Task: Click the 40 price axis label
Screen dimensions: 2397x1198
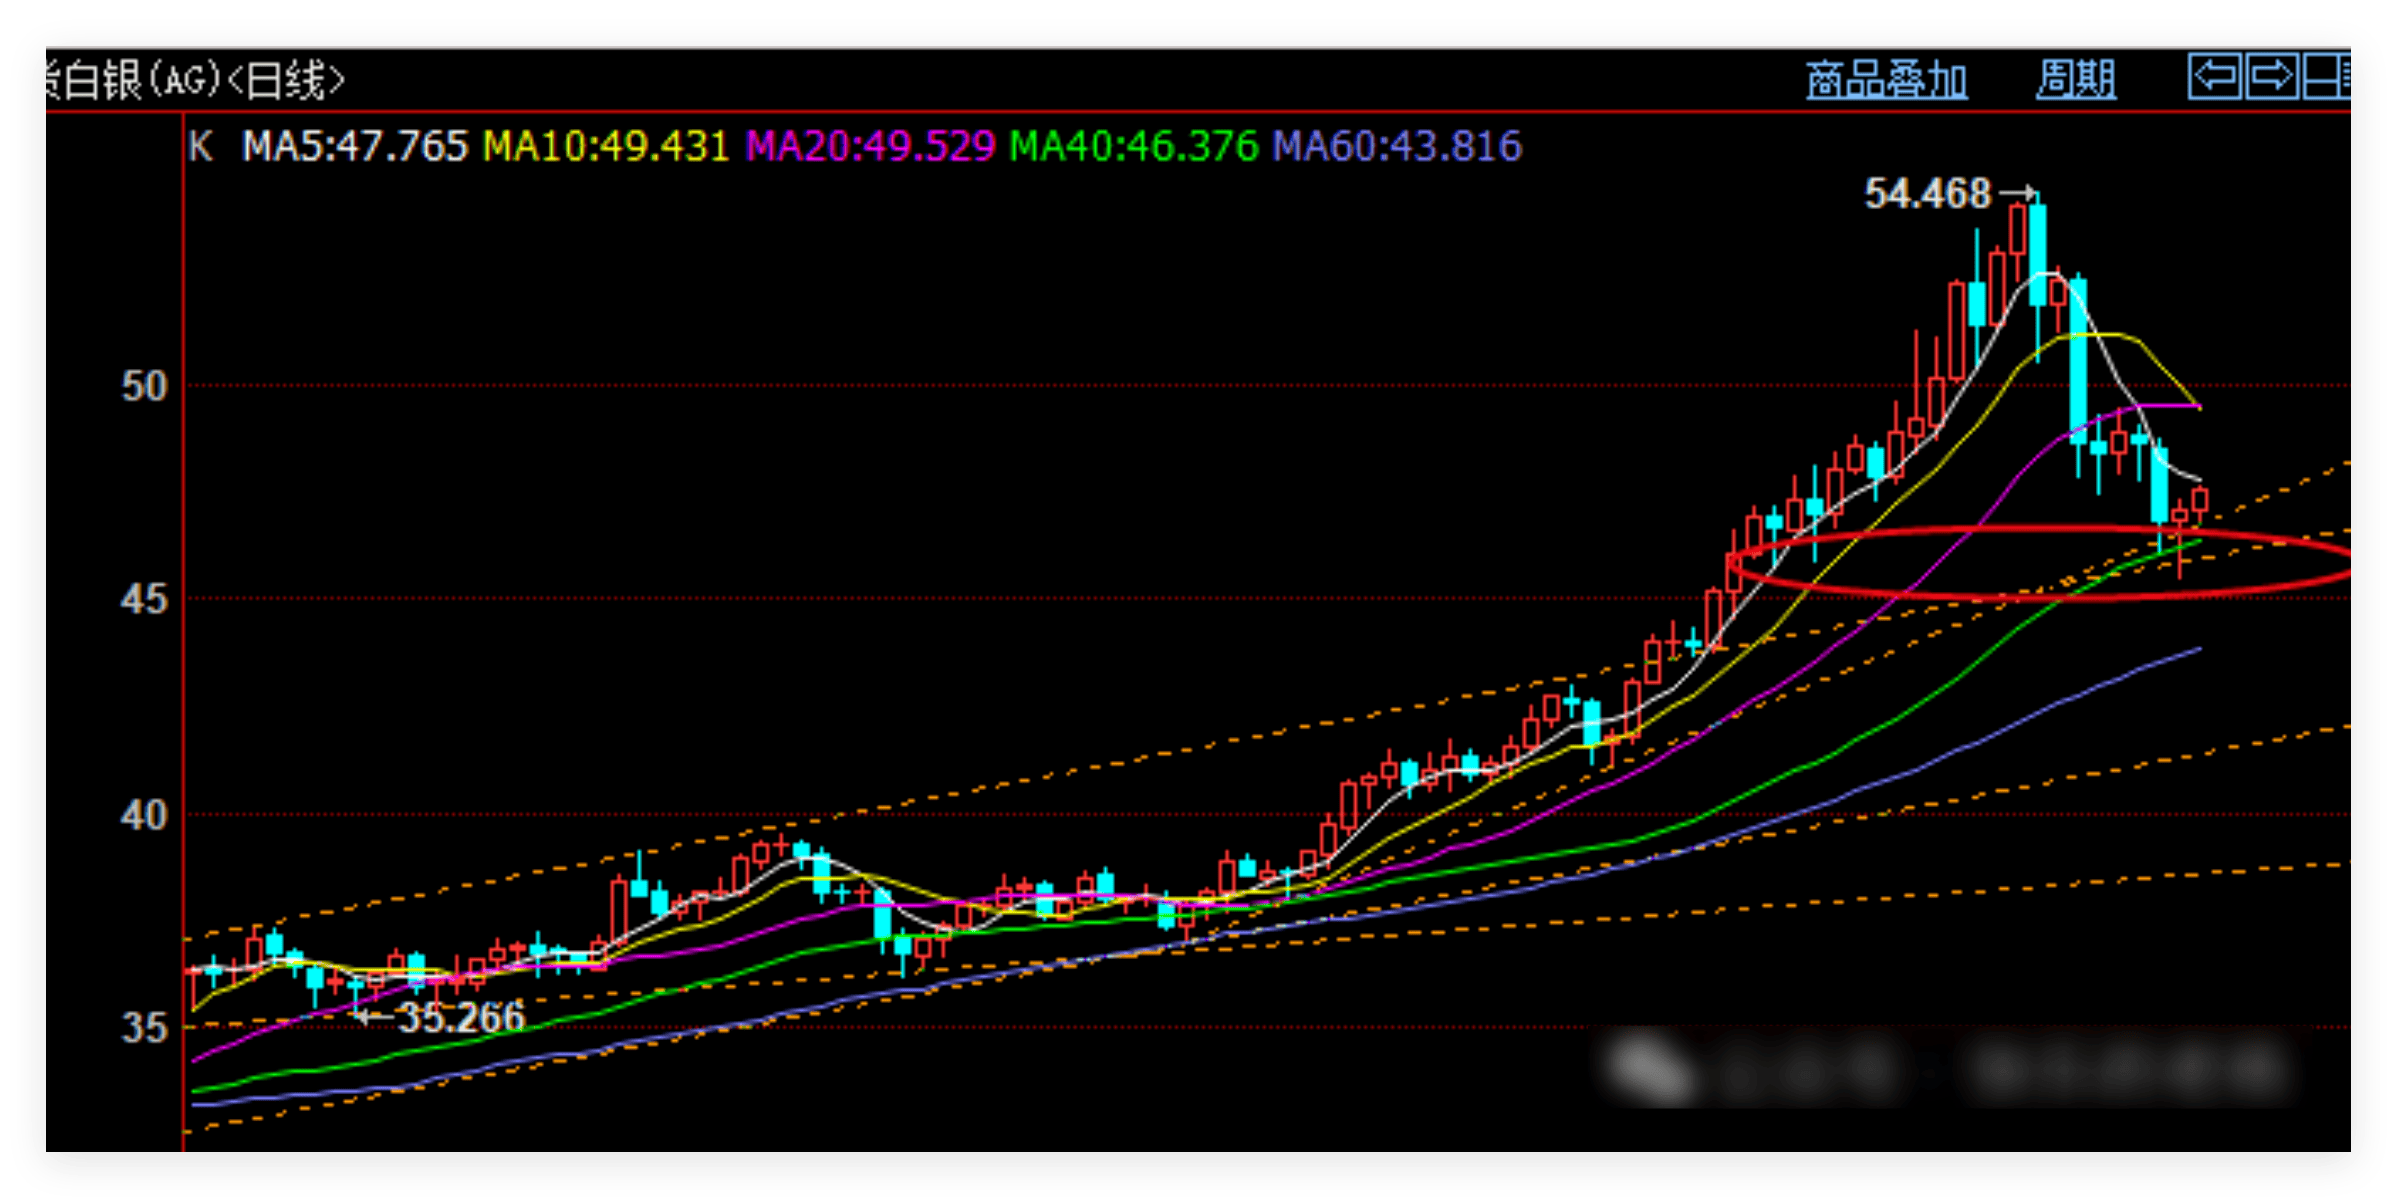Action: pyautogui.click(x=145, y=816)
